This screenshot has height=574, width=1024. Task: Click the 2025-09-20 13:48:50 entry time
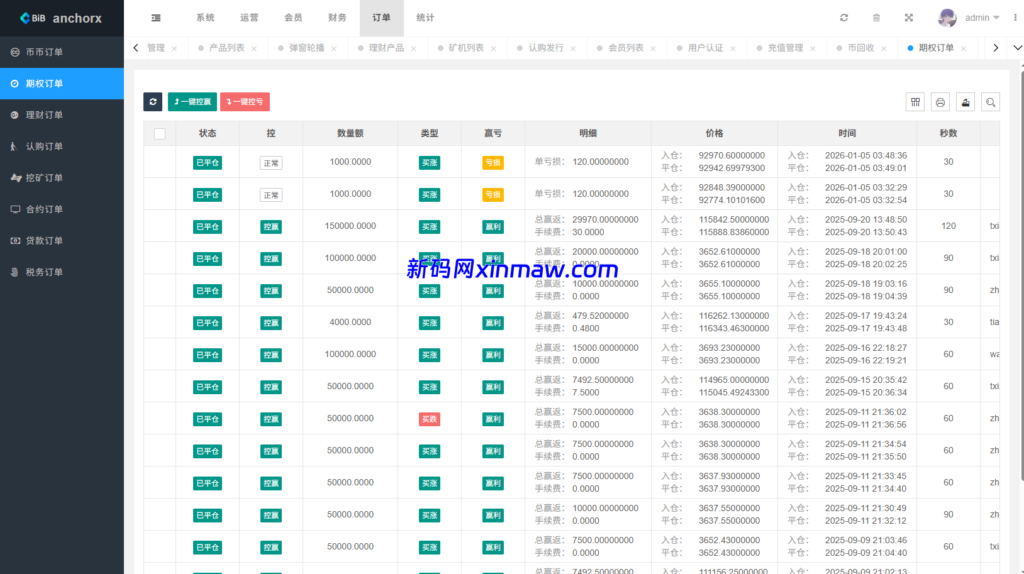tap(865, 219)
